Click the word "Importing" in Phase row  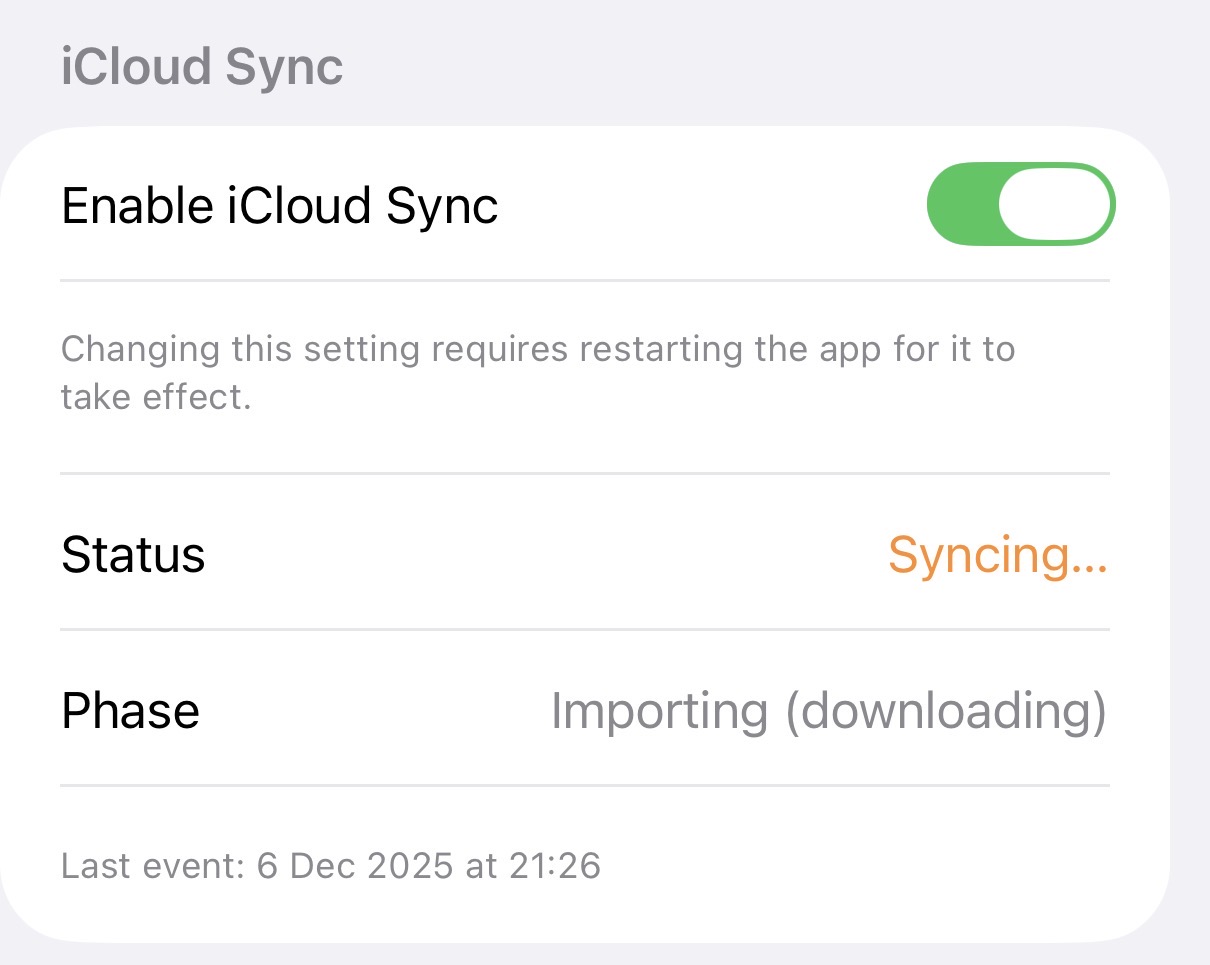point(659,711)
